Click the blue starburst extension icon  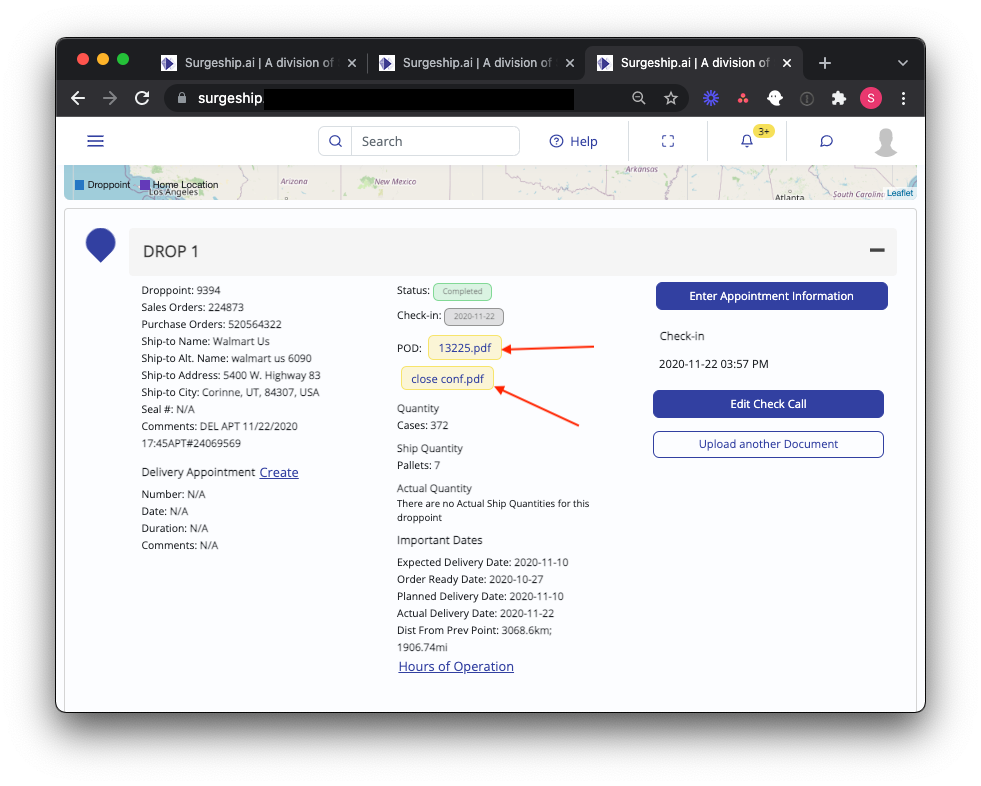[x=711, y=98]
